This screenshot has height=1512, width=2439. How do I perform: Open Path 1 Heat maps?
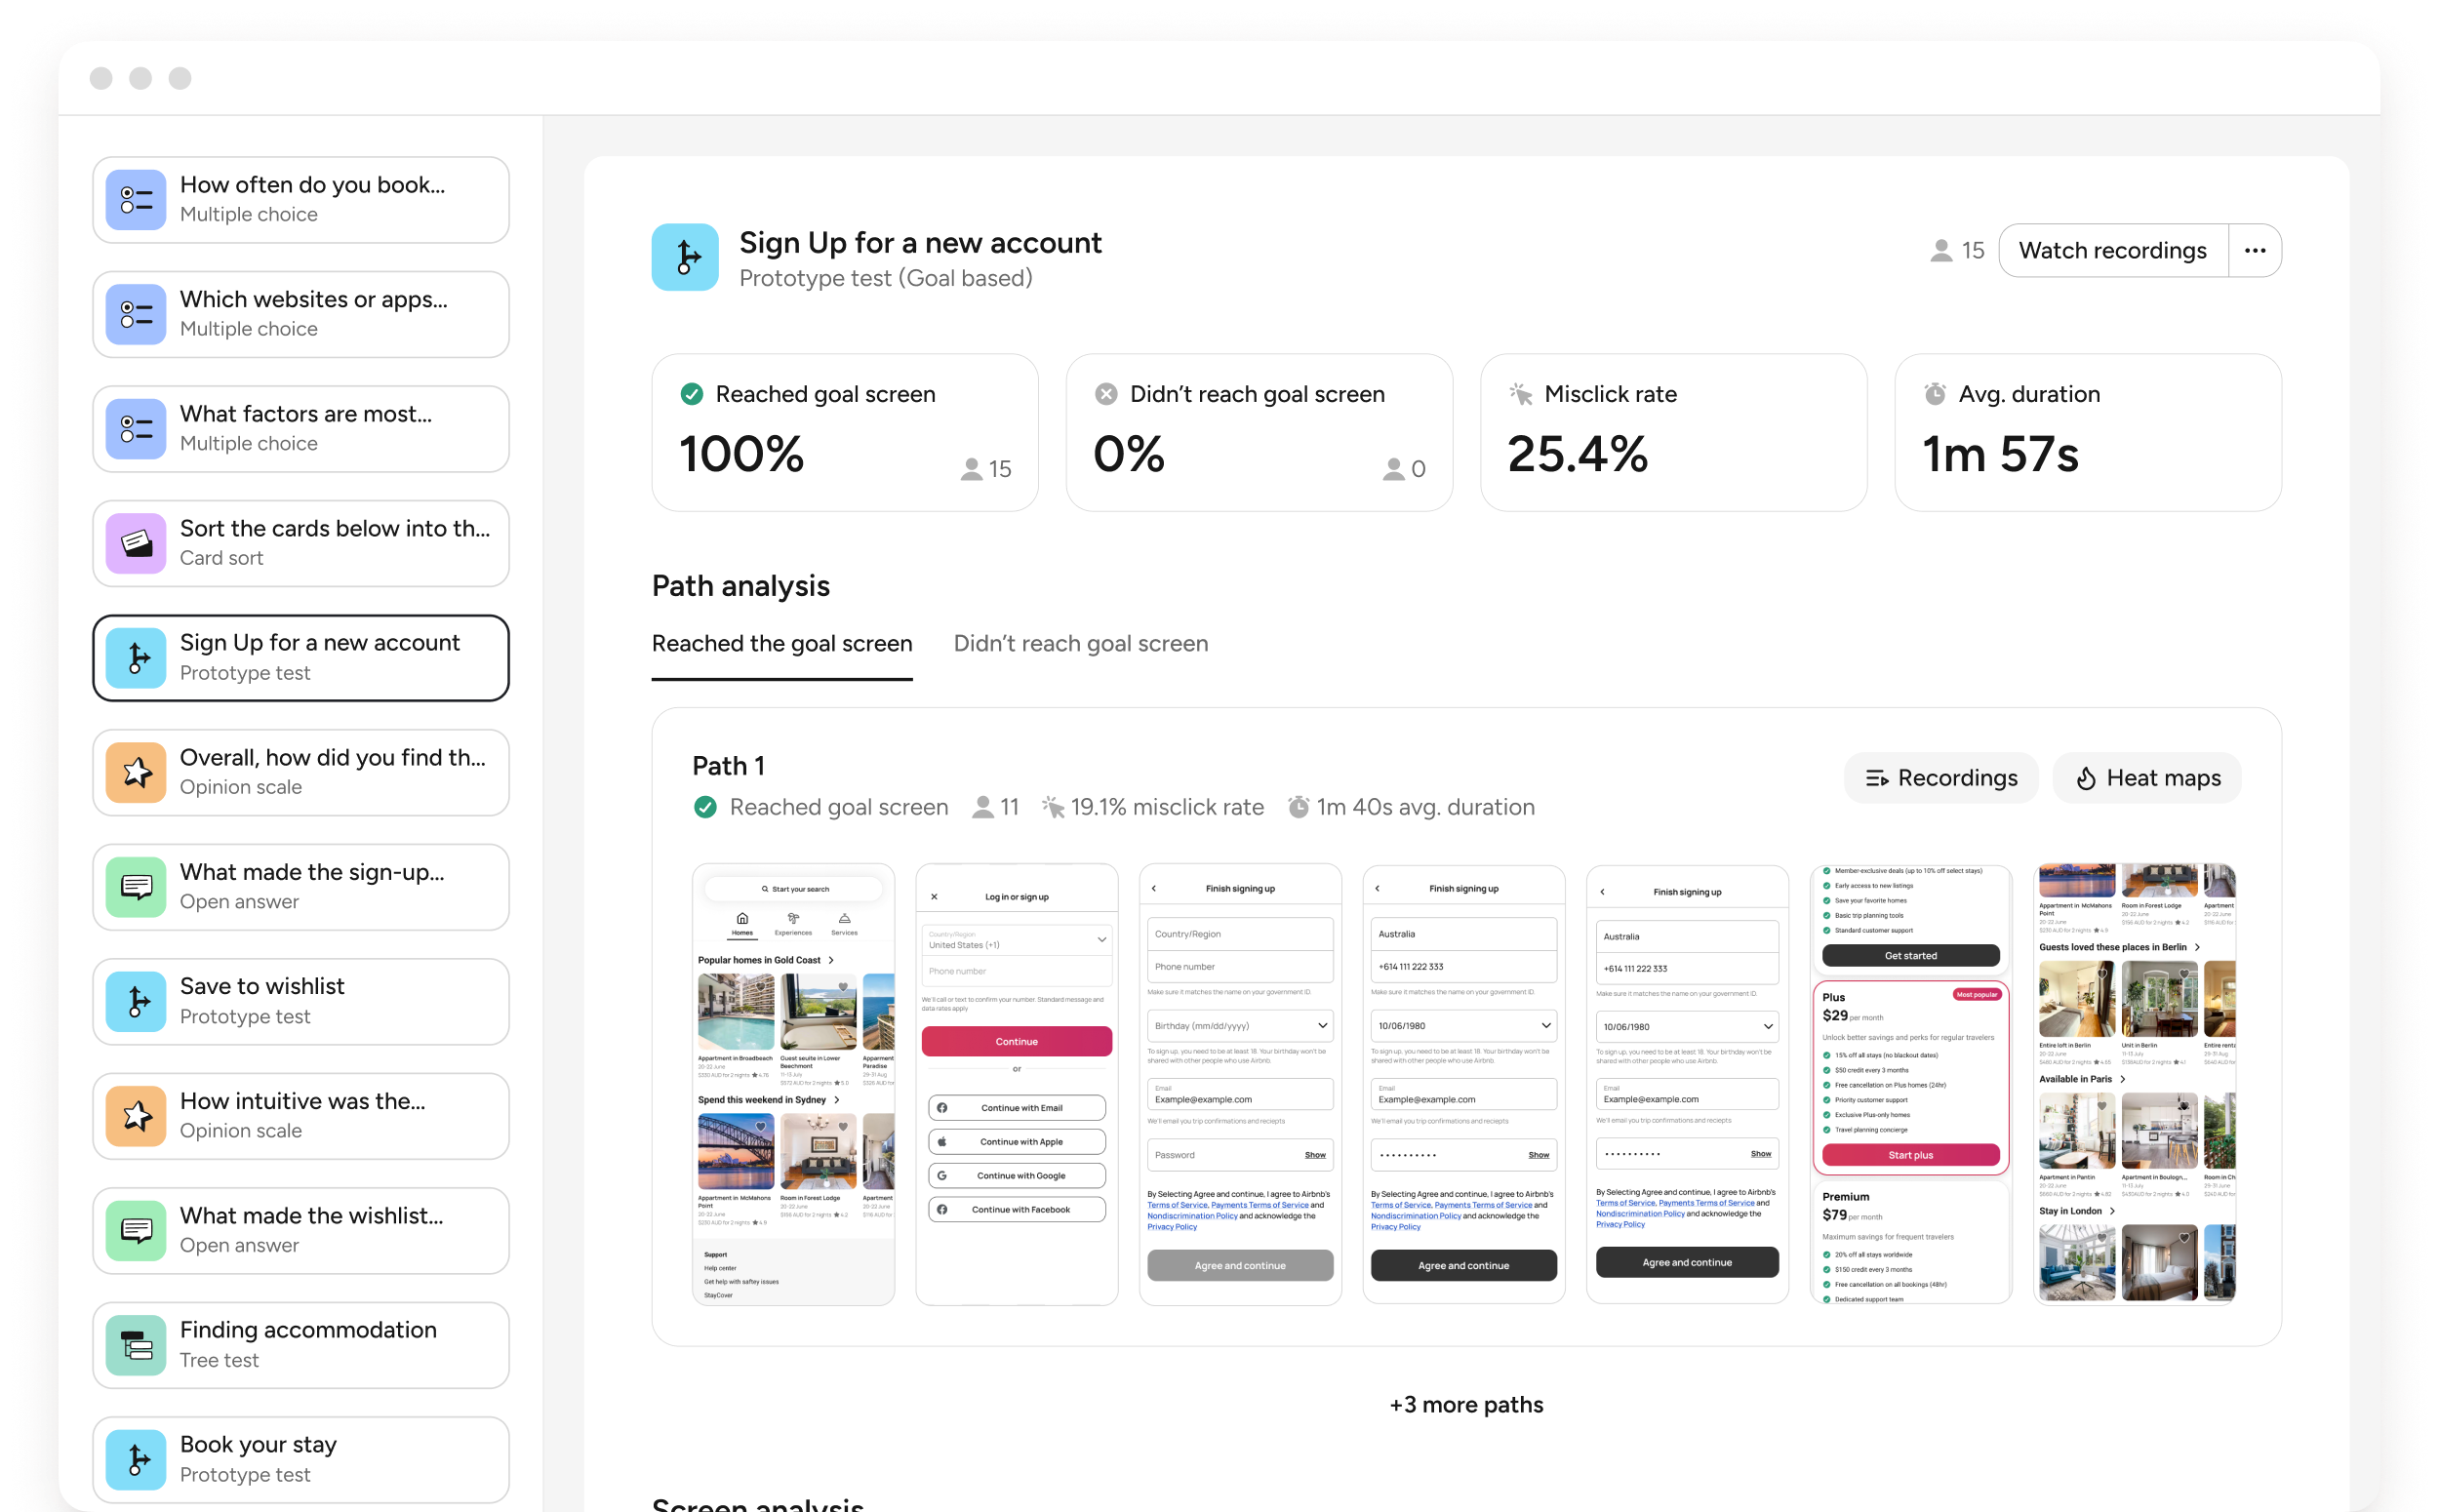tap(2147, 778)
